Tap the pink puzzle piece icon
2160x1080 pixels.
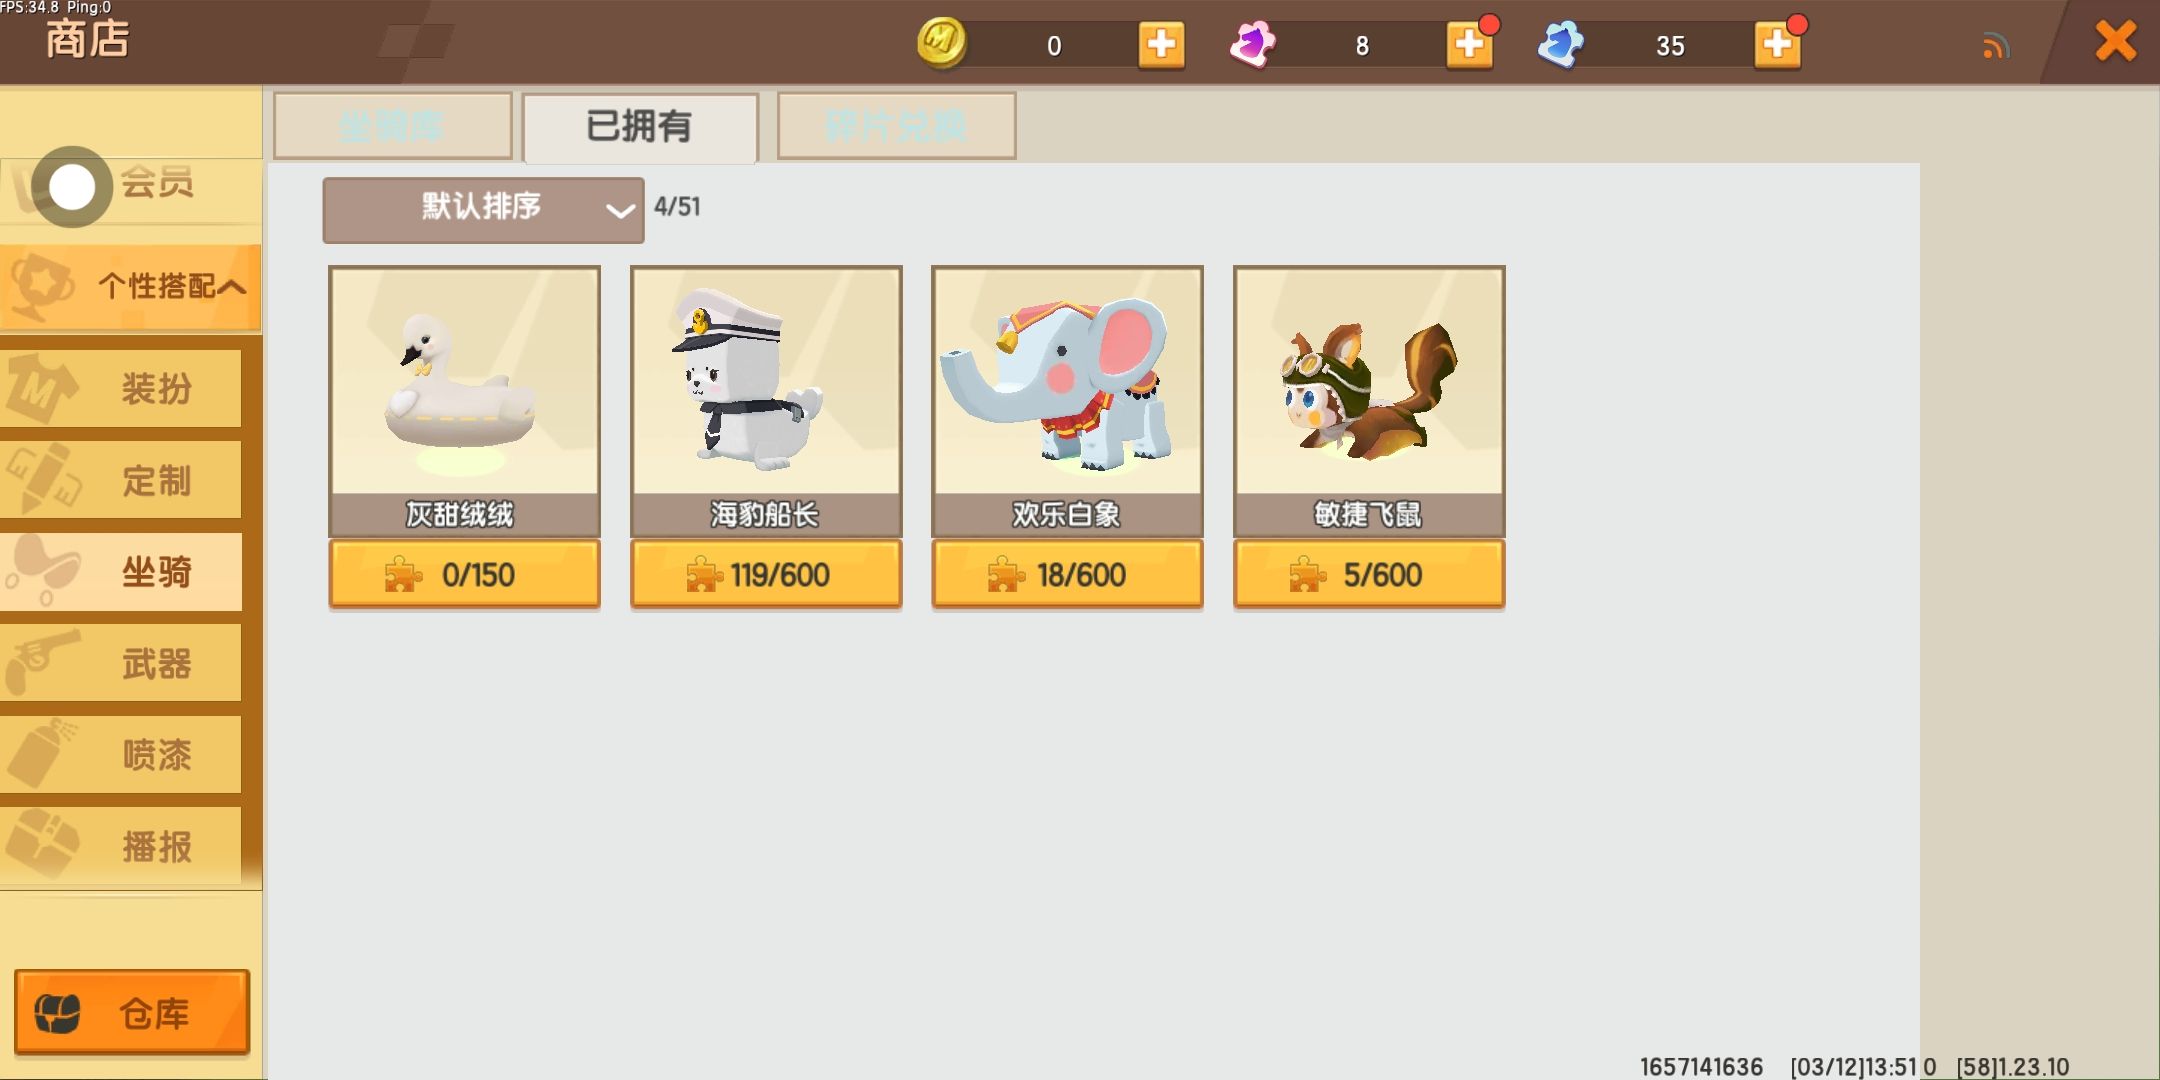pos(1252,45)
